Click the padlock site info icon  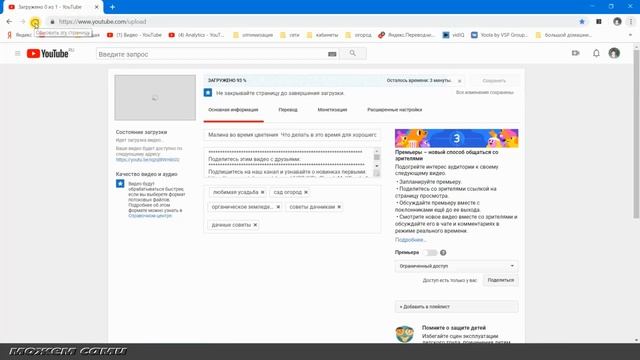click(x=52, y=22)
